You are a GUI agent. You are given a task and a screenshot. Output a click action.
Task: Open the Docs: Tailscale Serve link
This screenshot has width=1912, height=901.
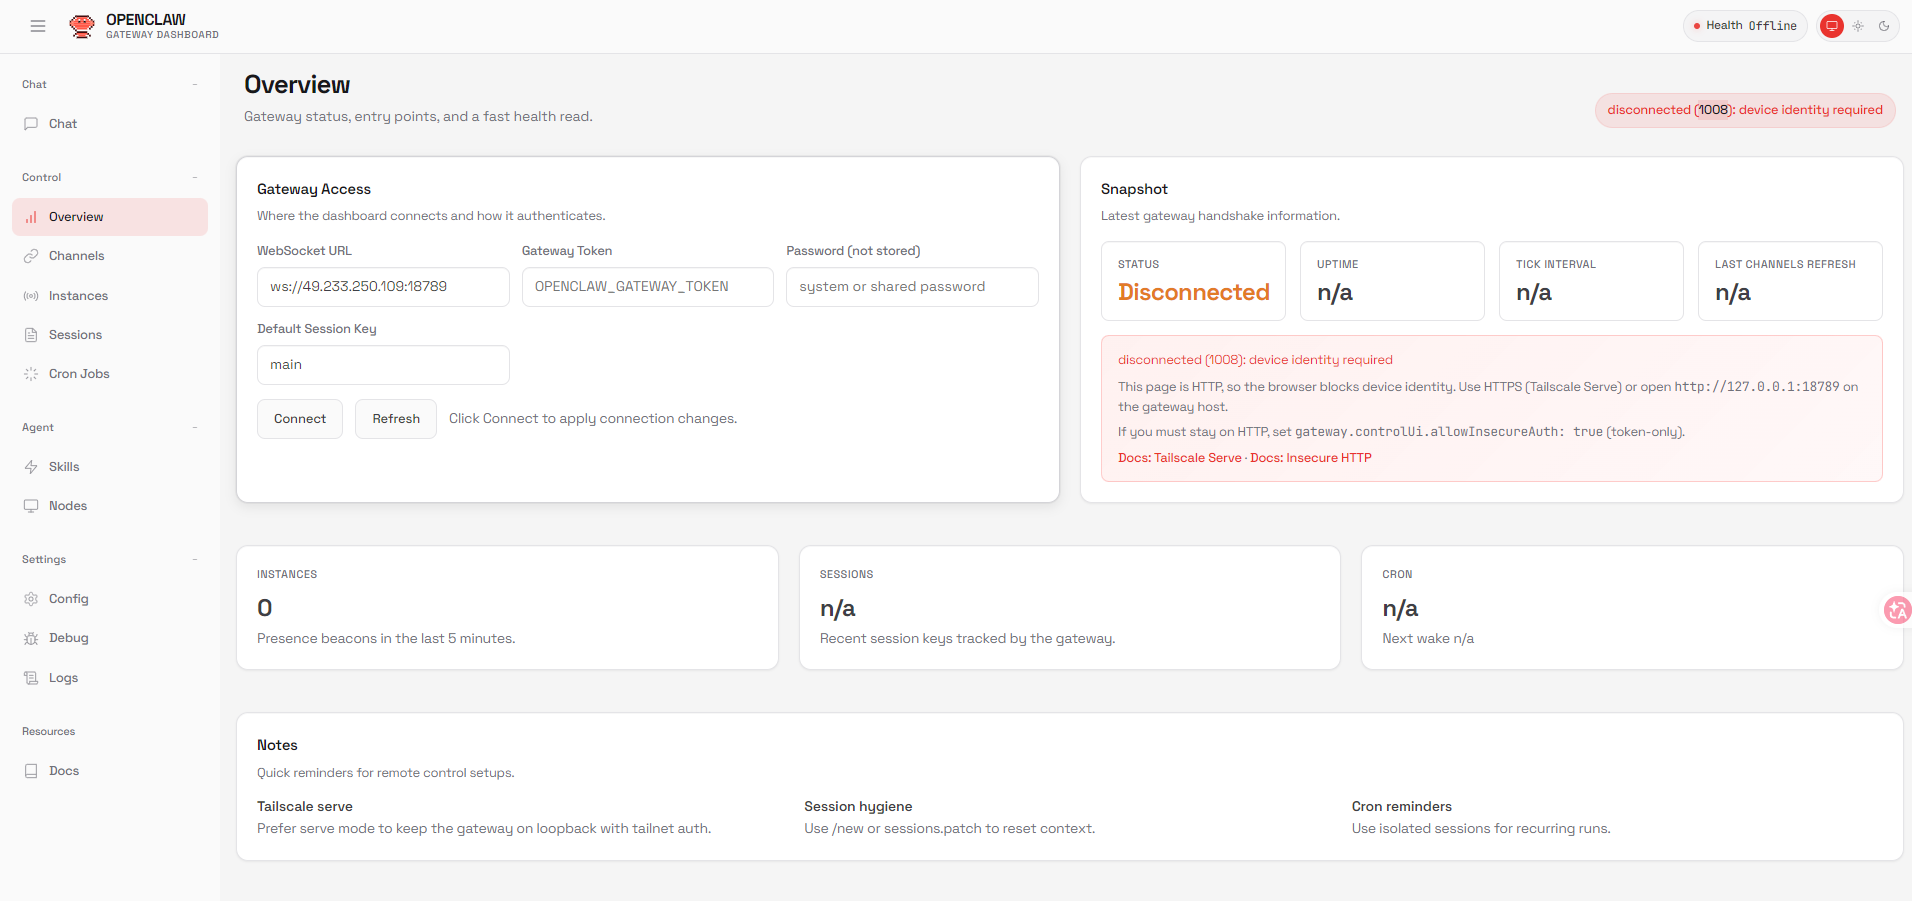click(x=1180, y=458)
